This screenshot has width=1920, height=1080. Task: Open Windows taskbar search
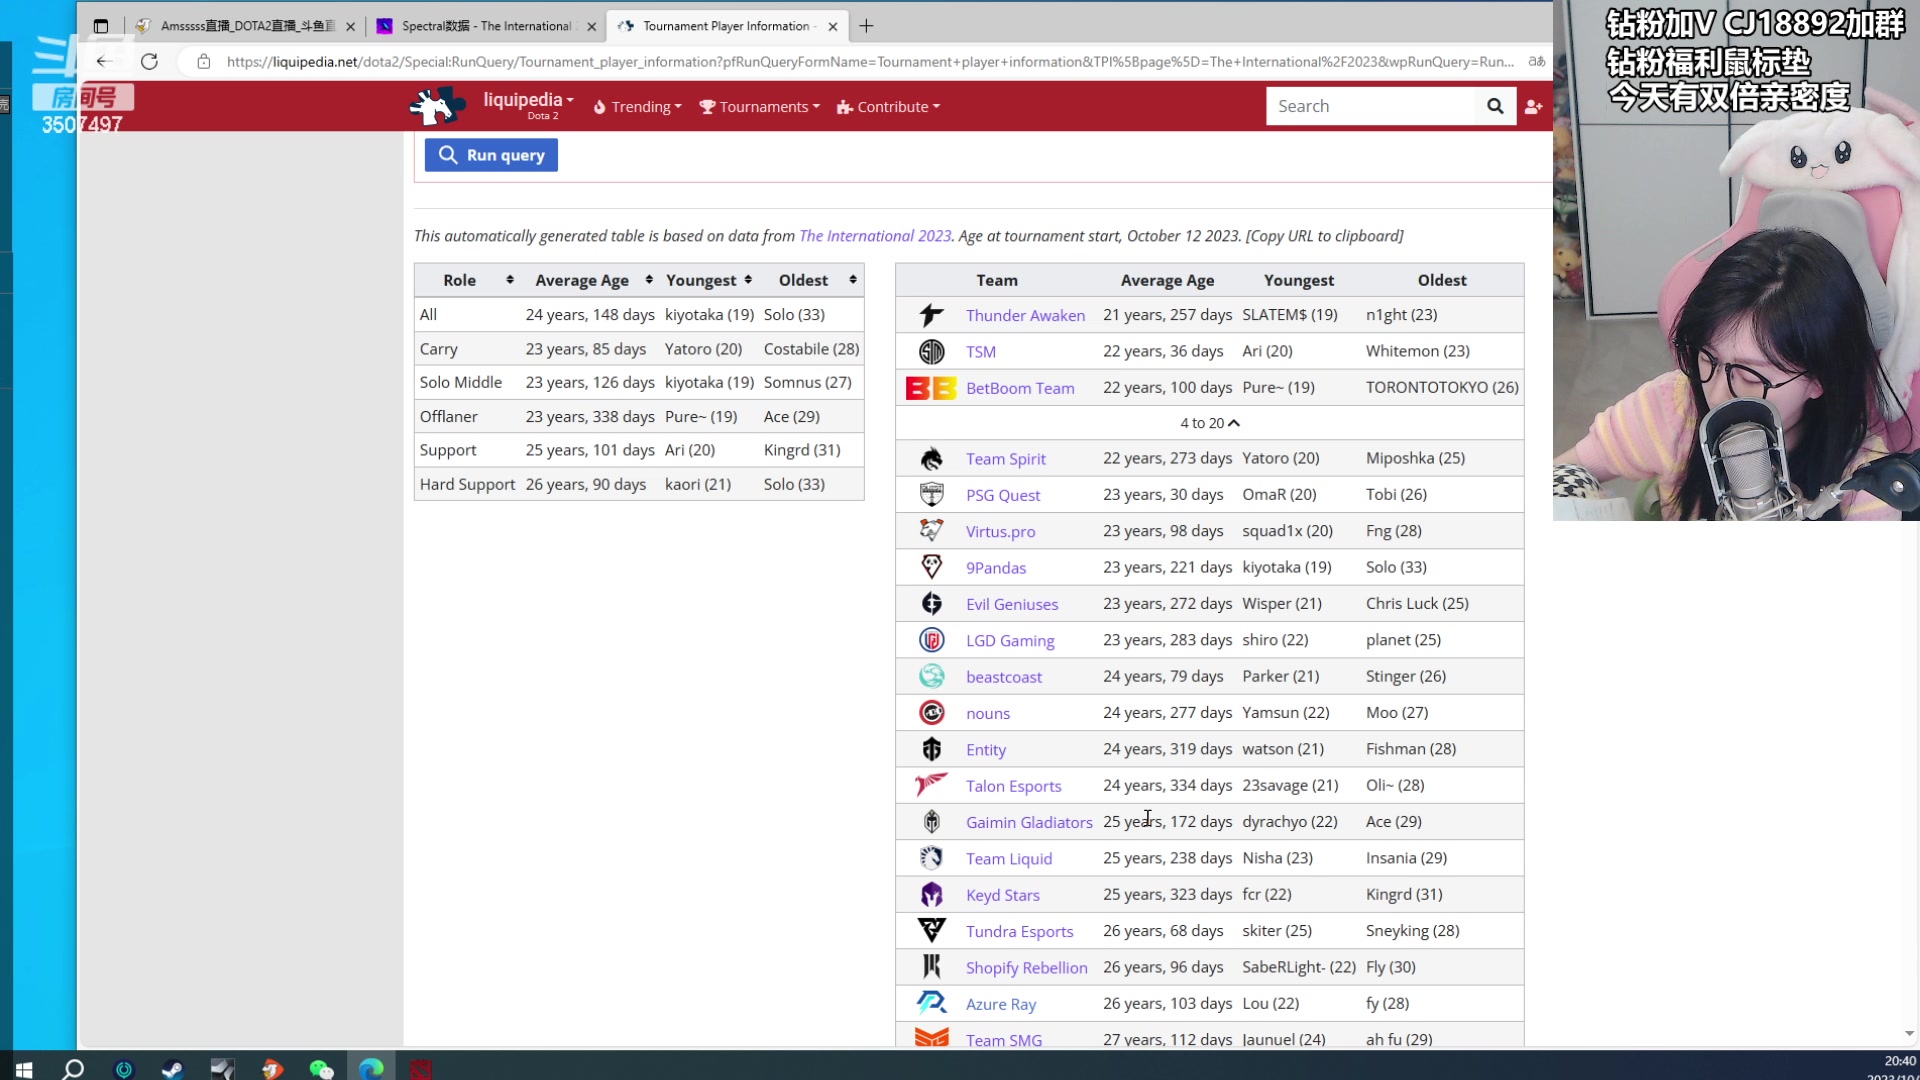tap(73, 1069)
